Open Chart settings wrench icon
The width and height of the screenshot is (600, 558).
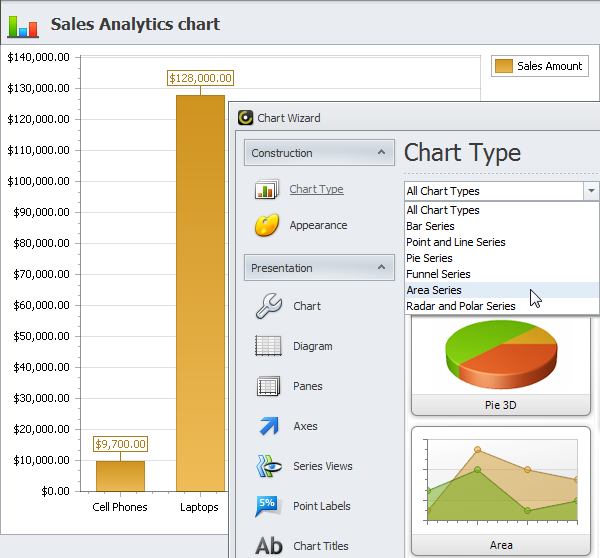click(x=268, y=306)
